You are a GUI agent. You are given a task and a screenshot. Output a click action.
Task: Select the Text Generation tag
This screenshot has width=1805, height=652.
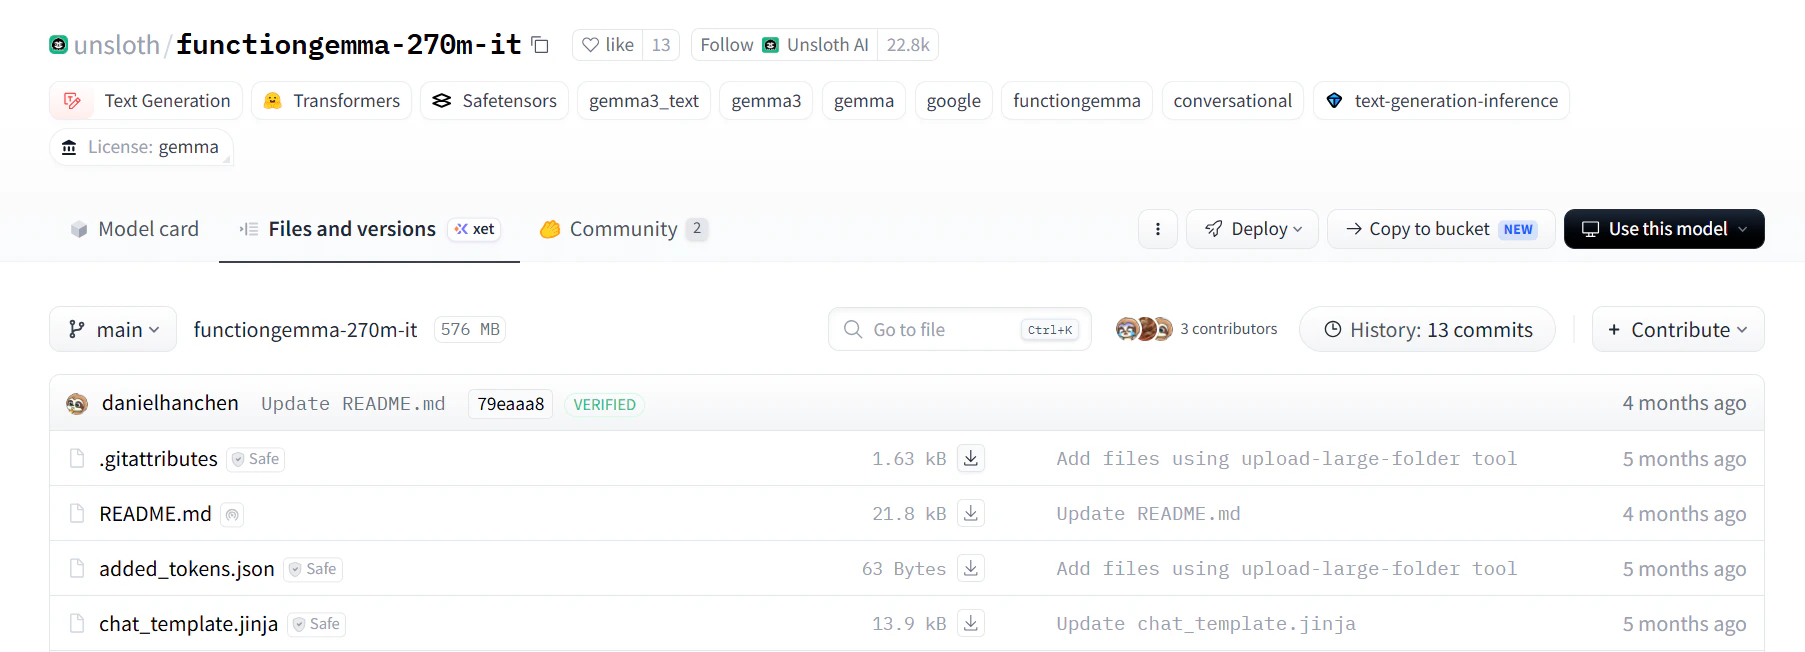(146, 101)
